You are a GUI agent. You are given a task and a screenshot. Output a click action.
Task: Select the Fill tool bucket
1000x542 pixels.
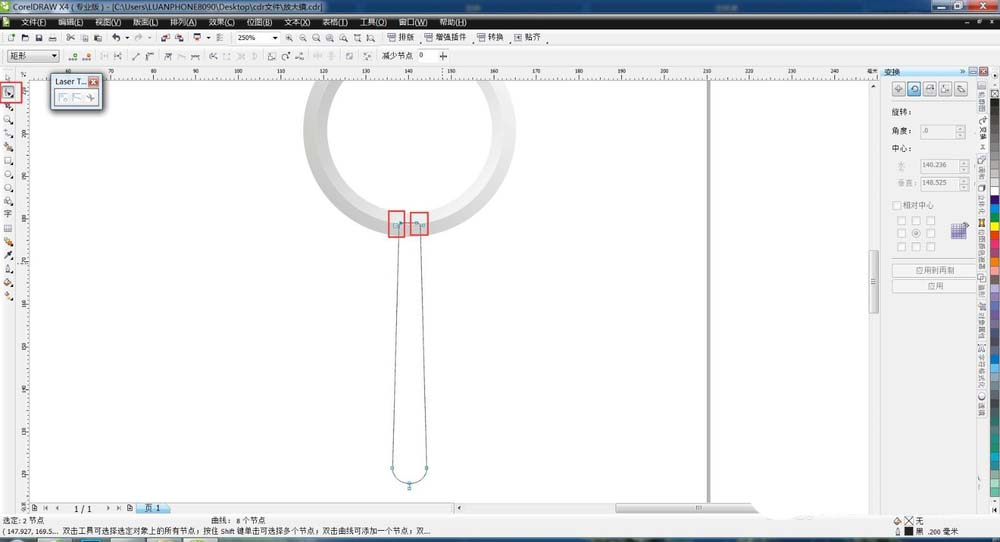tap(8, 282)
